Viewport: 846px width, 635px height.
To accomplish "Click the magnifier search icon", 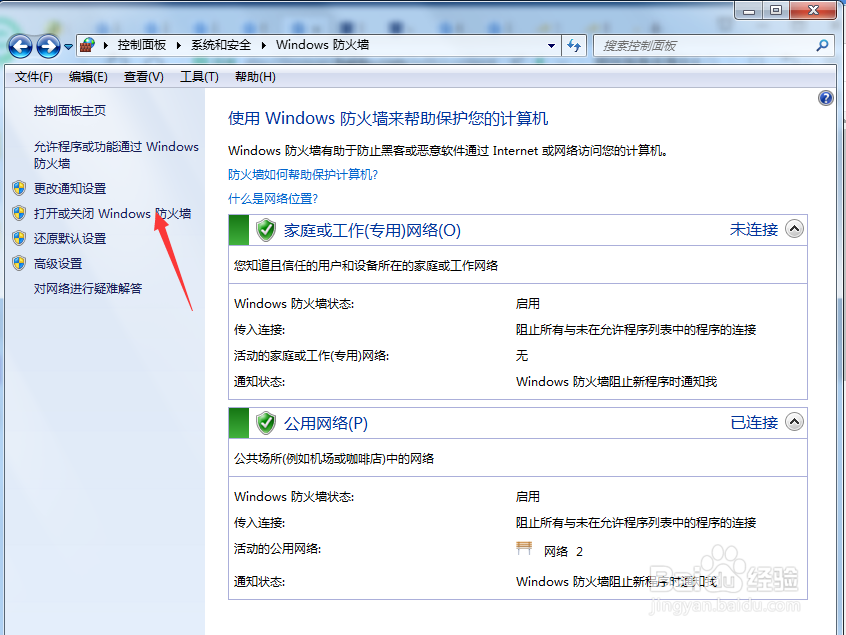I will (822, 46).
